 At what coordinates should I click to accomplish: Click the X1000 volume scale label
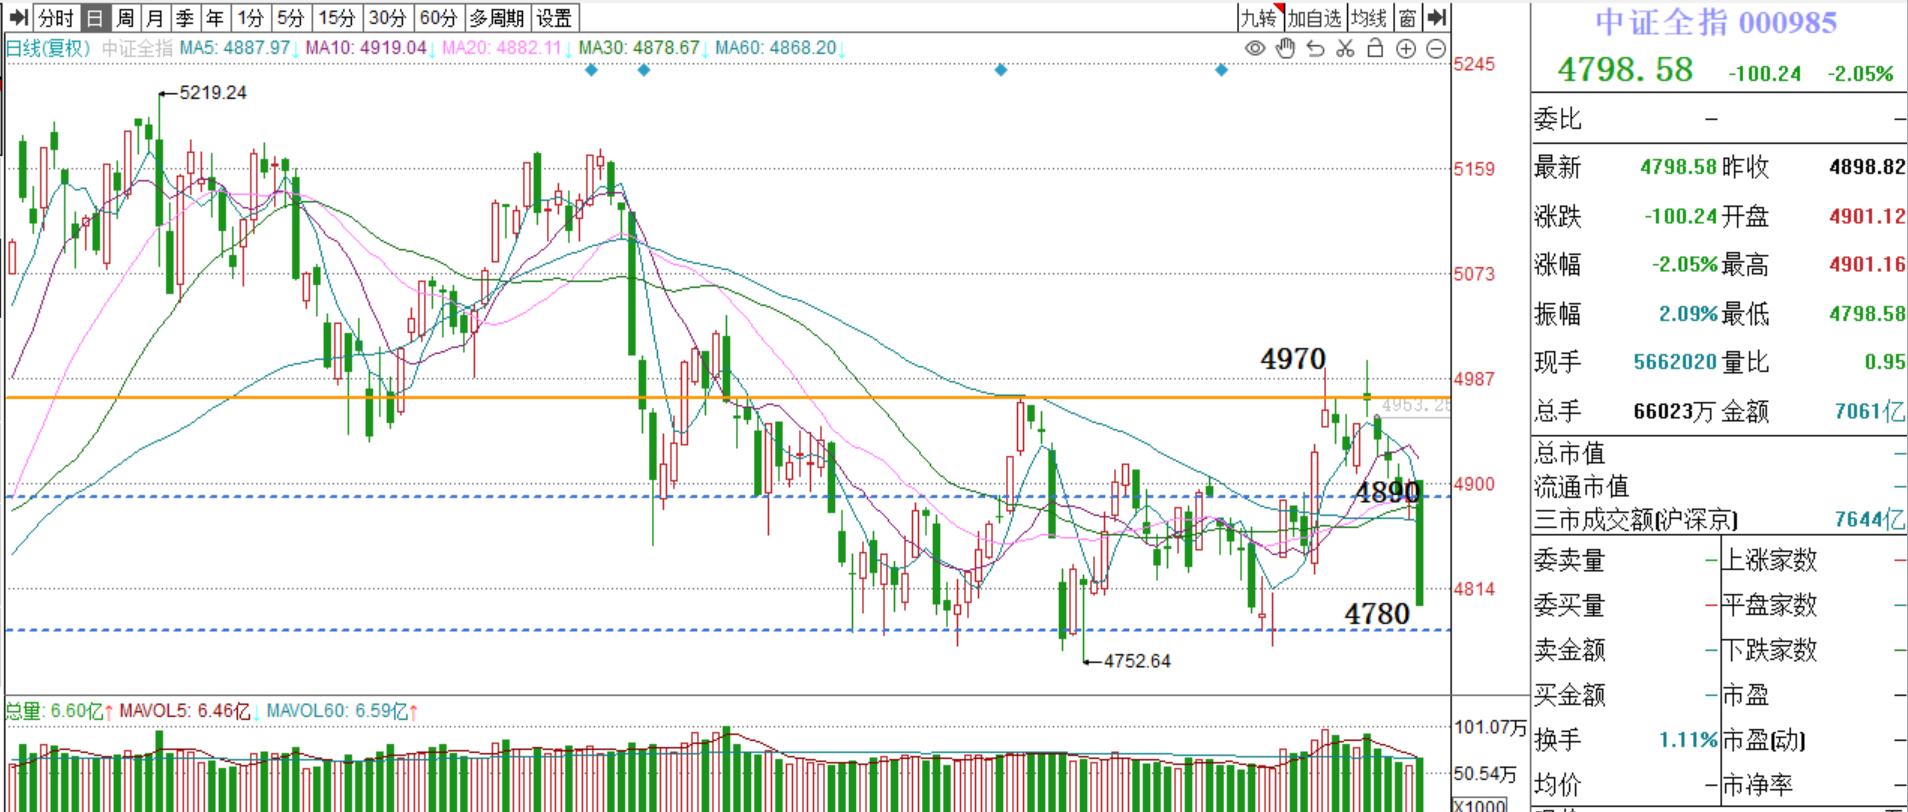tap(1479, 806)
